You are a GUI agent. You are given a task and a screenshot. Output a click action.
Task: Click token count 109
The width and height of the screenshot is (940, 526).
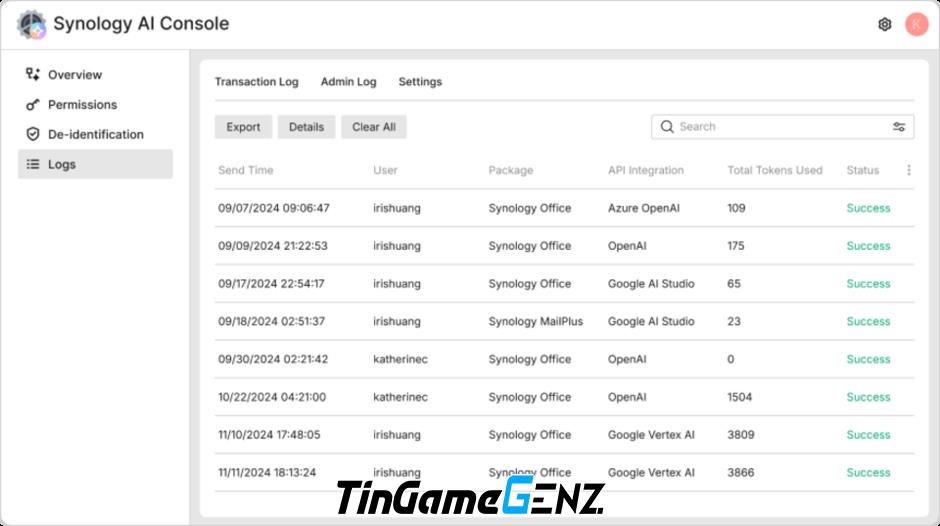click(x=736, y=208)
